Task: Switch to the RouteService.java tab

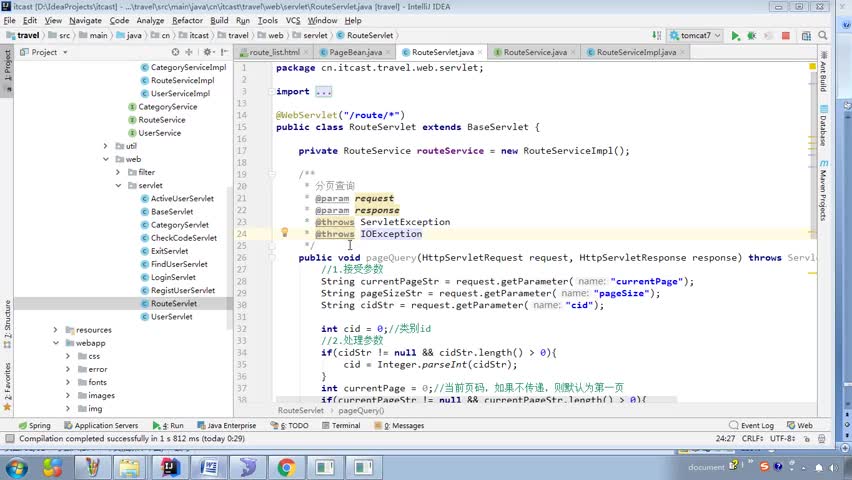Action: (x=535, y=52)
